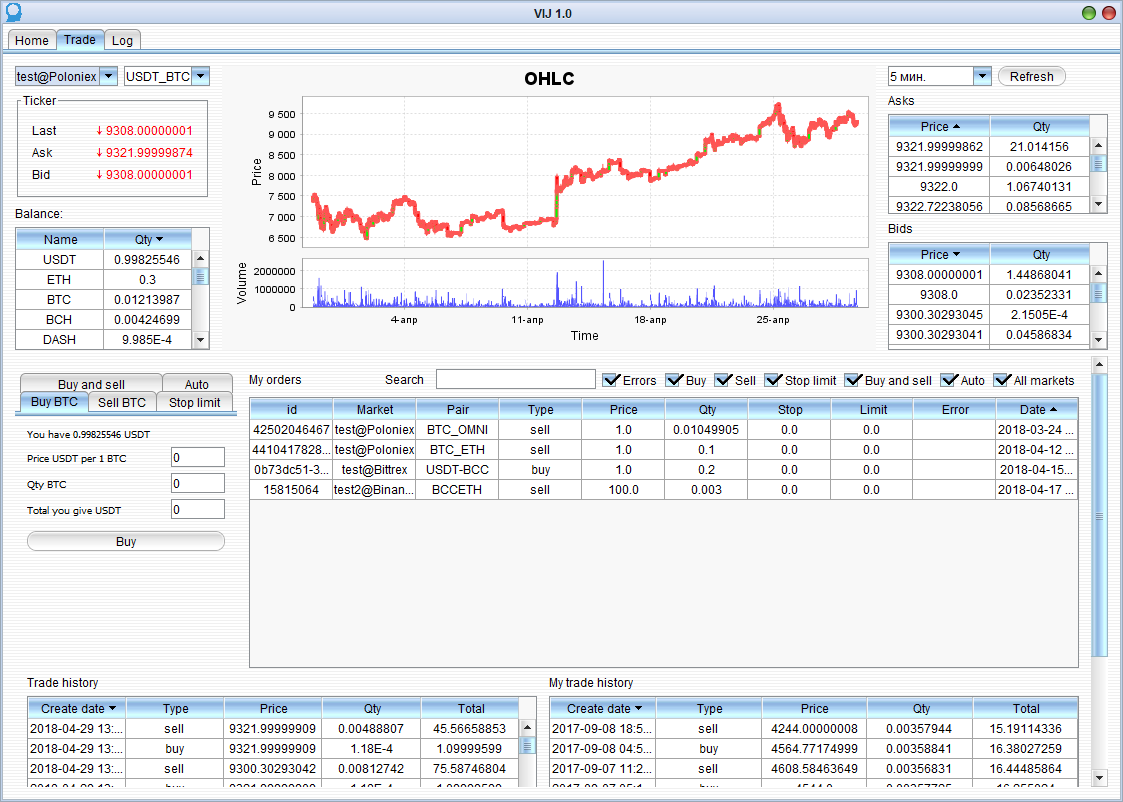Click the green maximize window button
This screenshot has width=1123, height=802.
[1089, 13]
